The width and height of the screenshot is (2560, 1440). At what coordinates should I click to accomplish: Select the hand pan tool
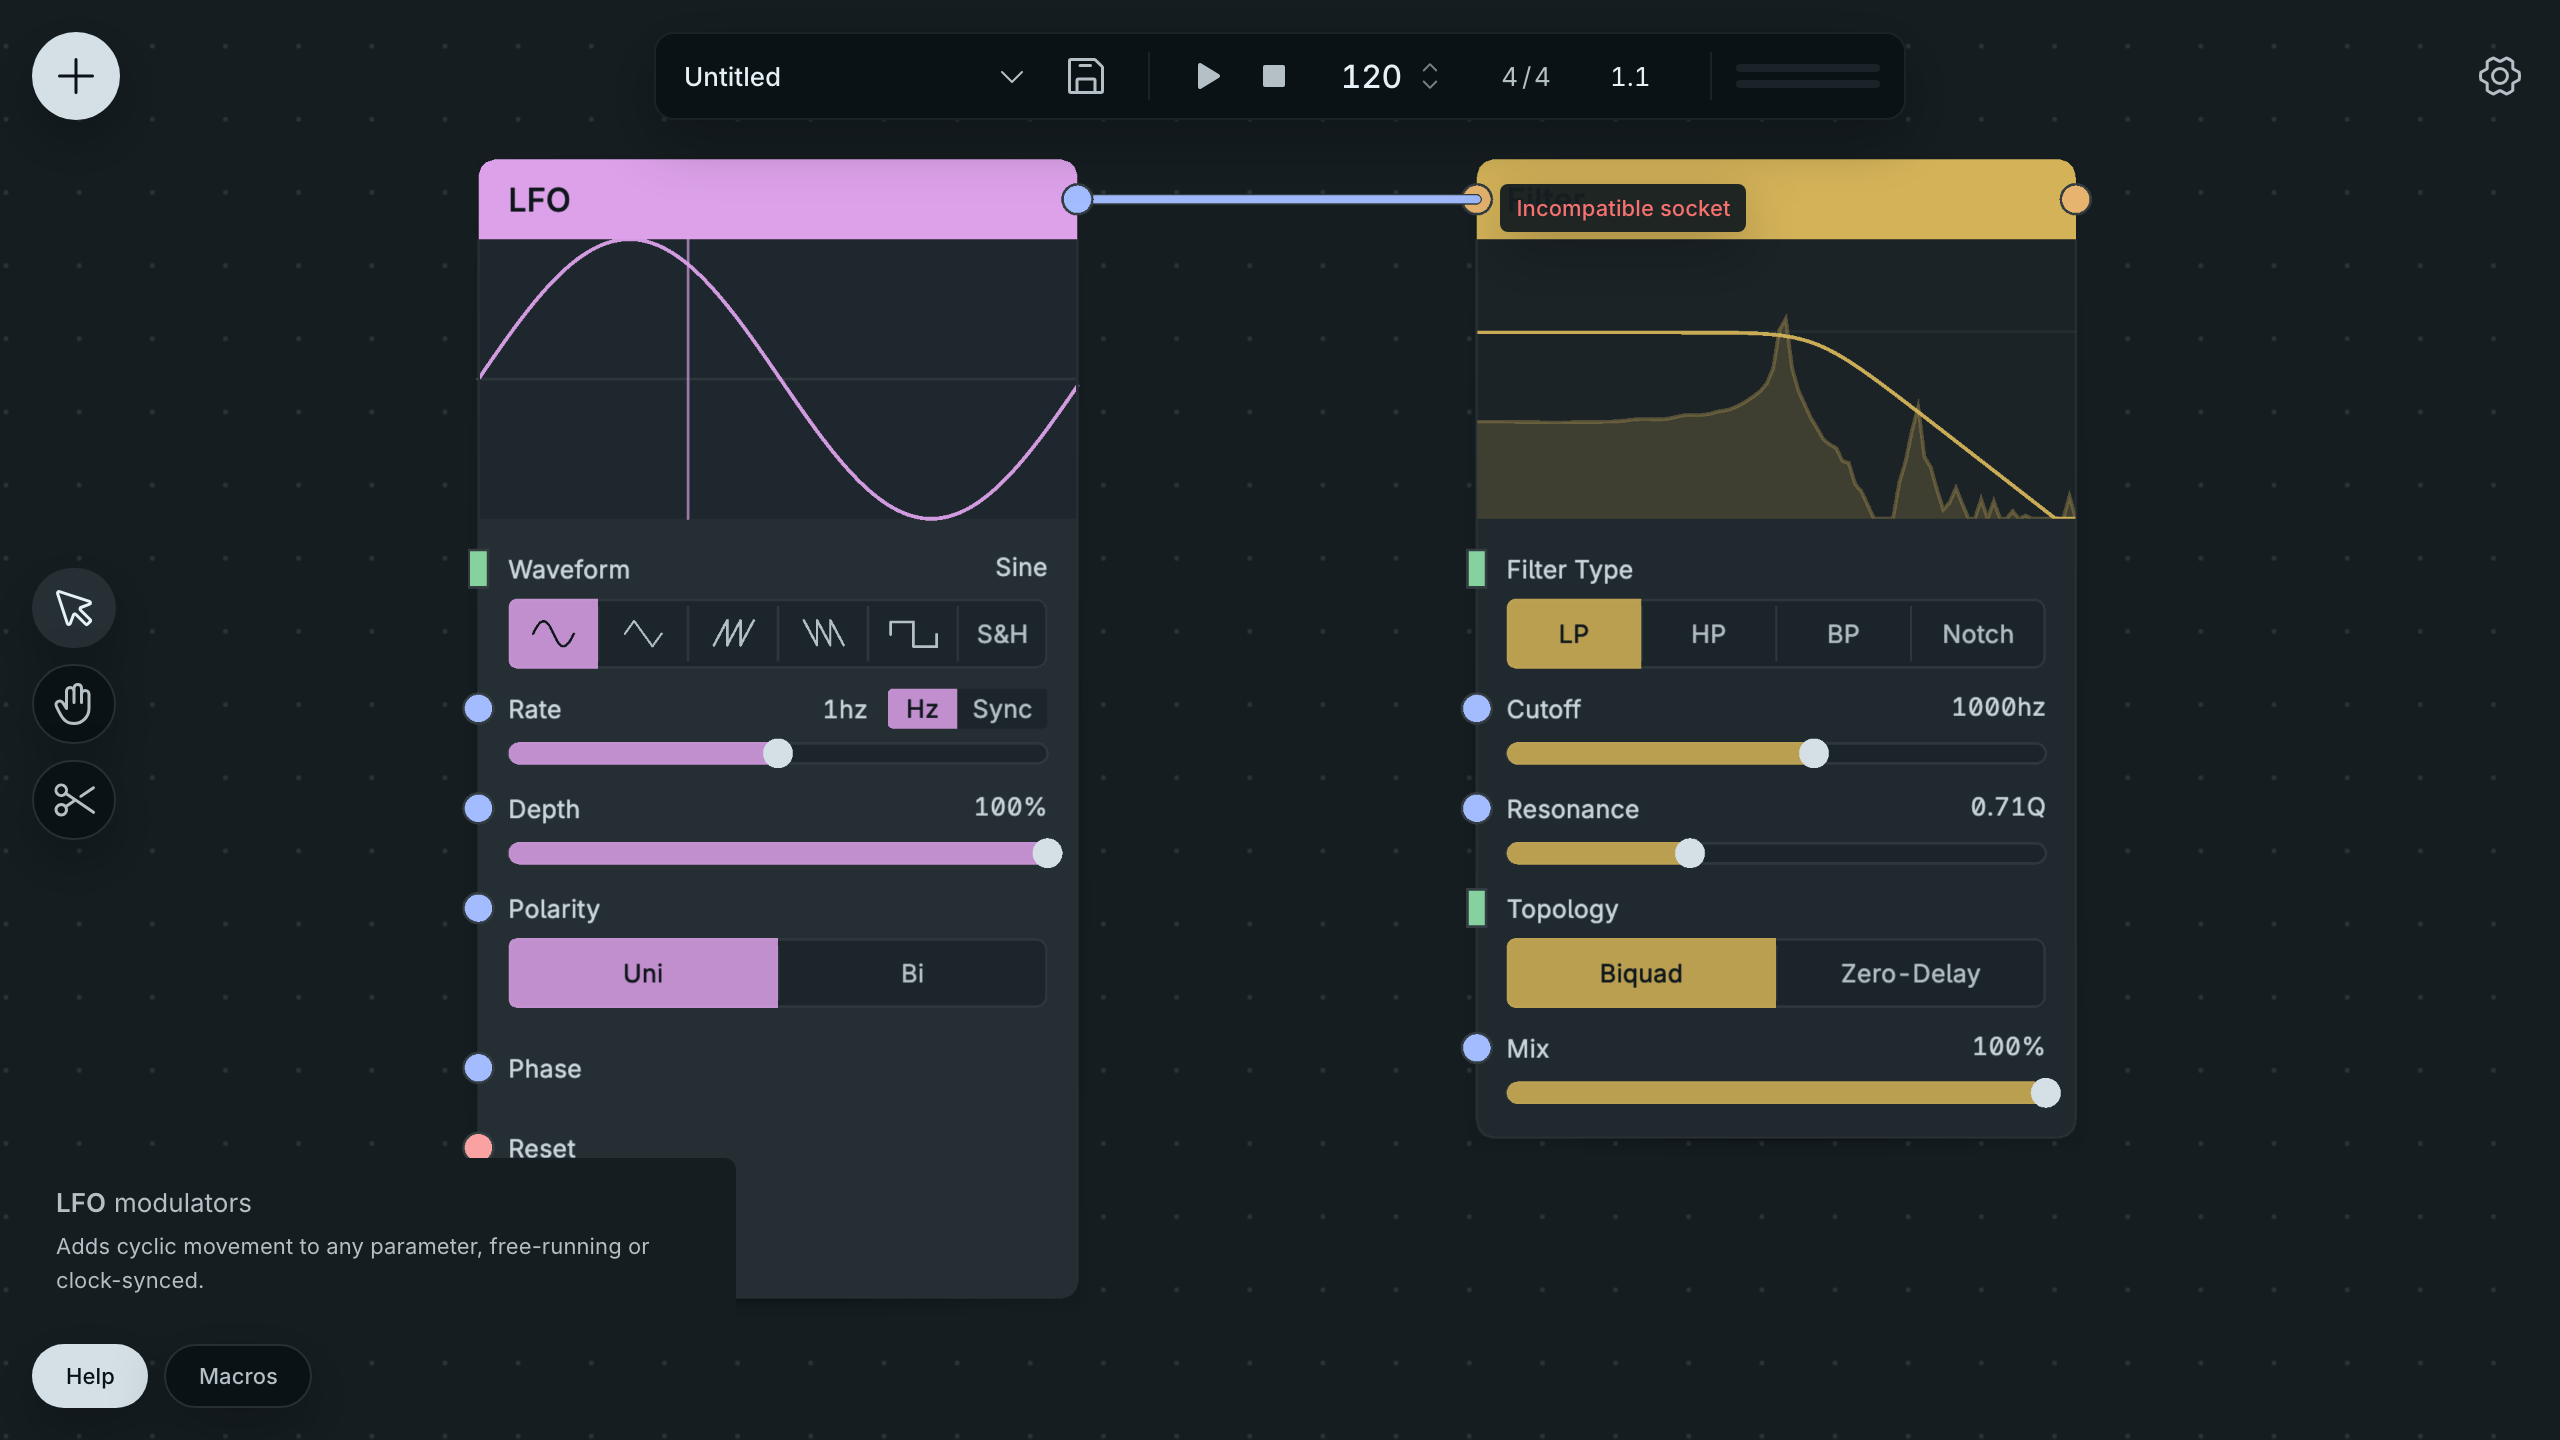coord(74,704)
